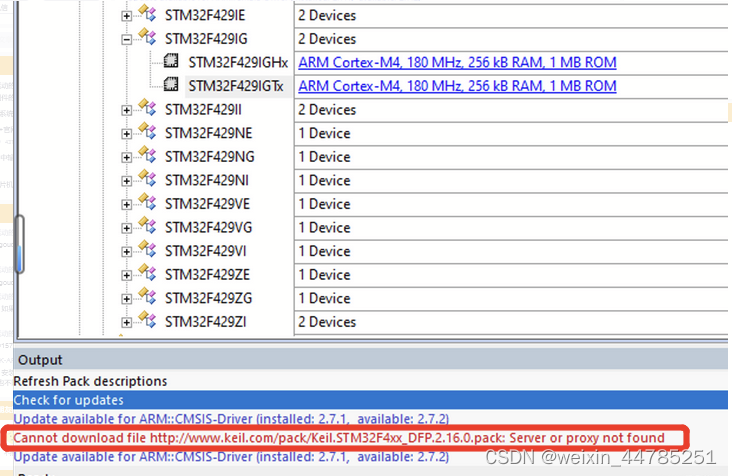This screenshot has width=732, height=476.
Task: Click the STM32F429VI device family icon
Action: tap(148, 249)
